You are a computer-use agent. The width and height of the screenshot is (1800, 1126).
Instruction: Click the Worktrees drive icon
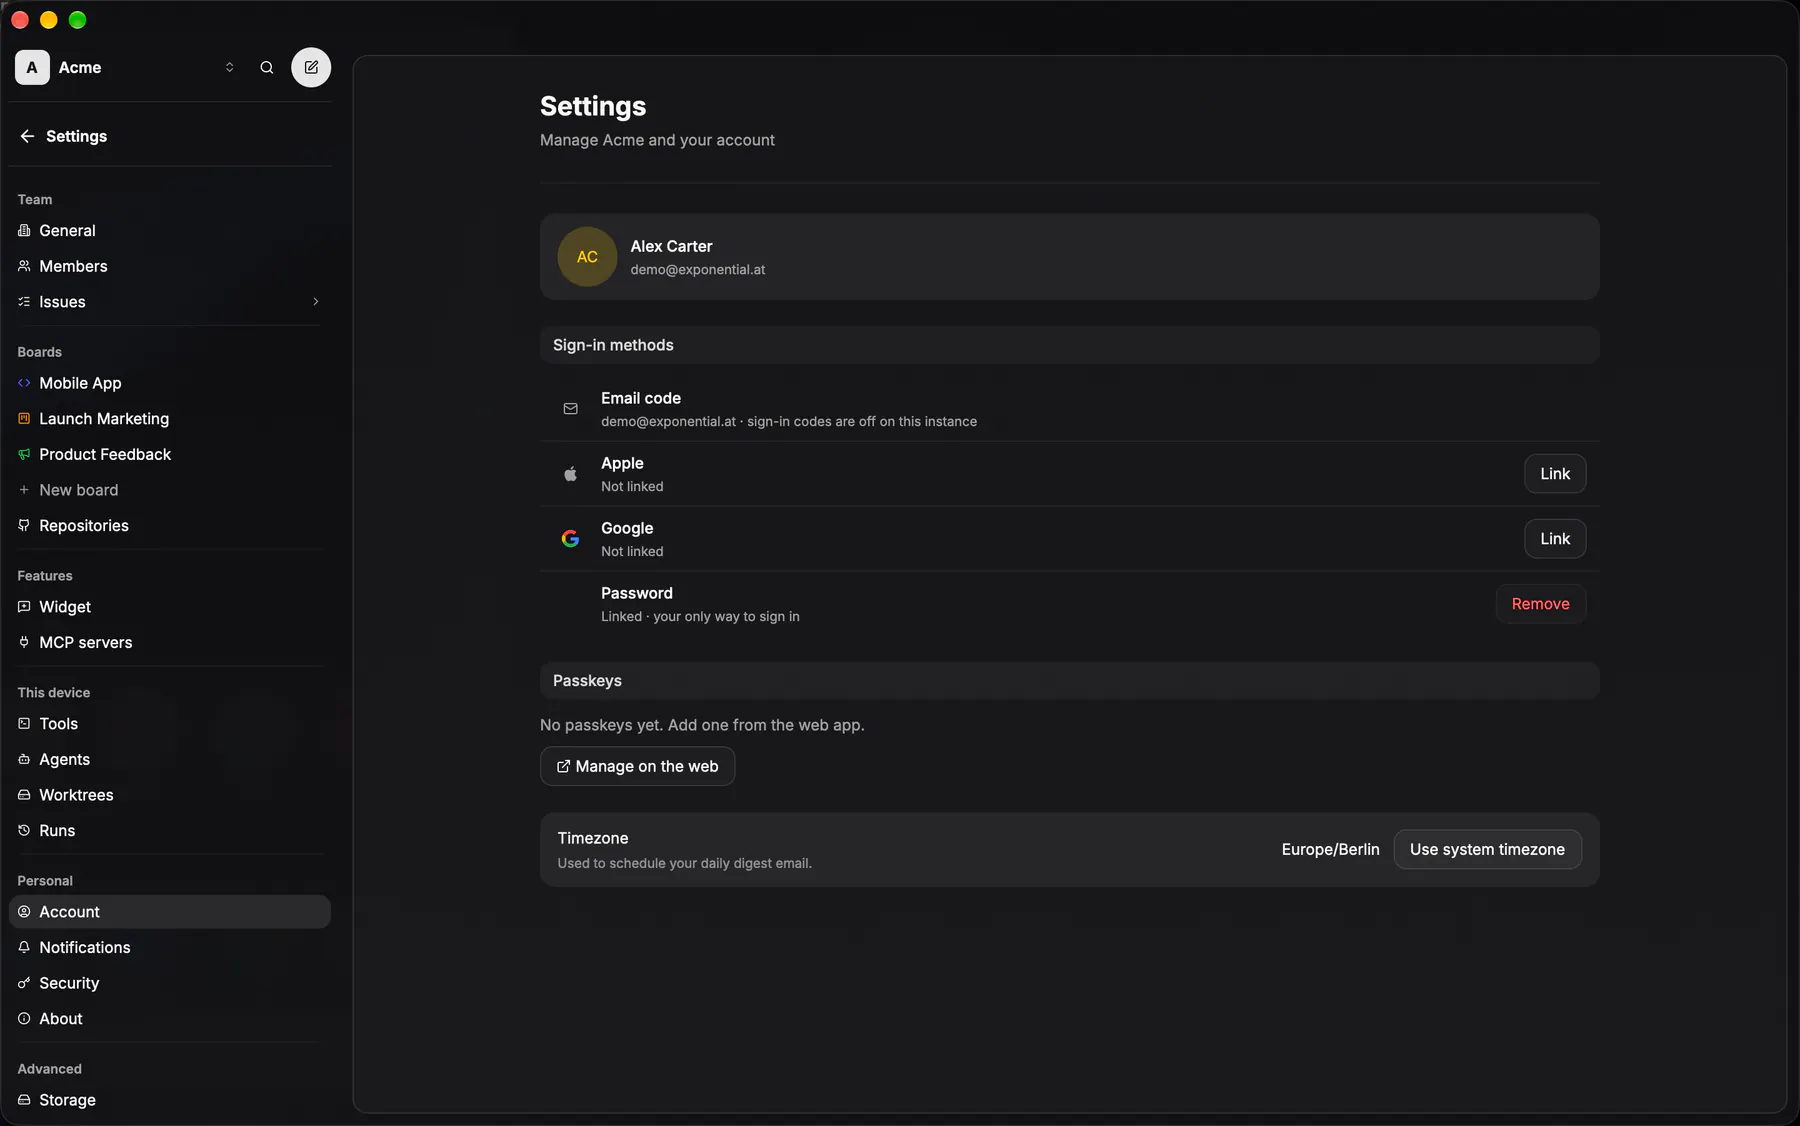coord(24,795)
